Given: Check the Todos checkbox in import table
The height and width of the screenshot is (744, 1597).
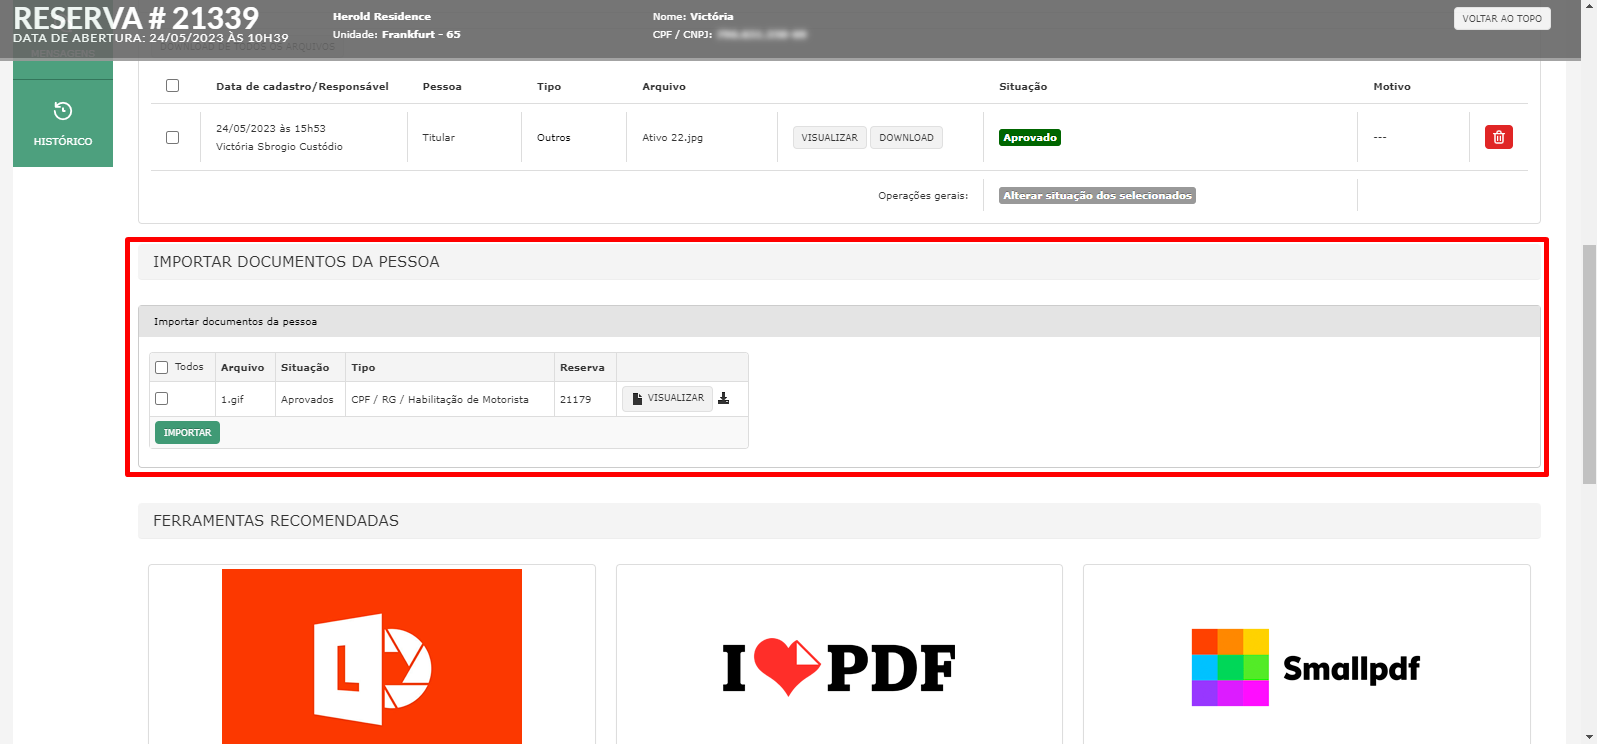Looking at the screenshot, I should tap(161, 367).
